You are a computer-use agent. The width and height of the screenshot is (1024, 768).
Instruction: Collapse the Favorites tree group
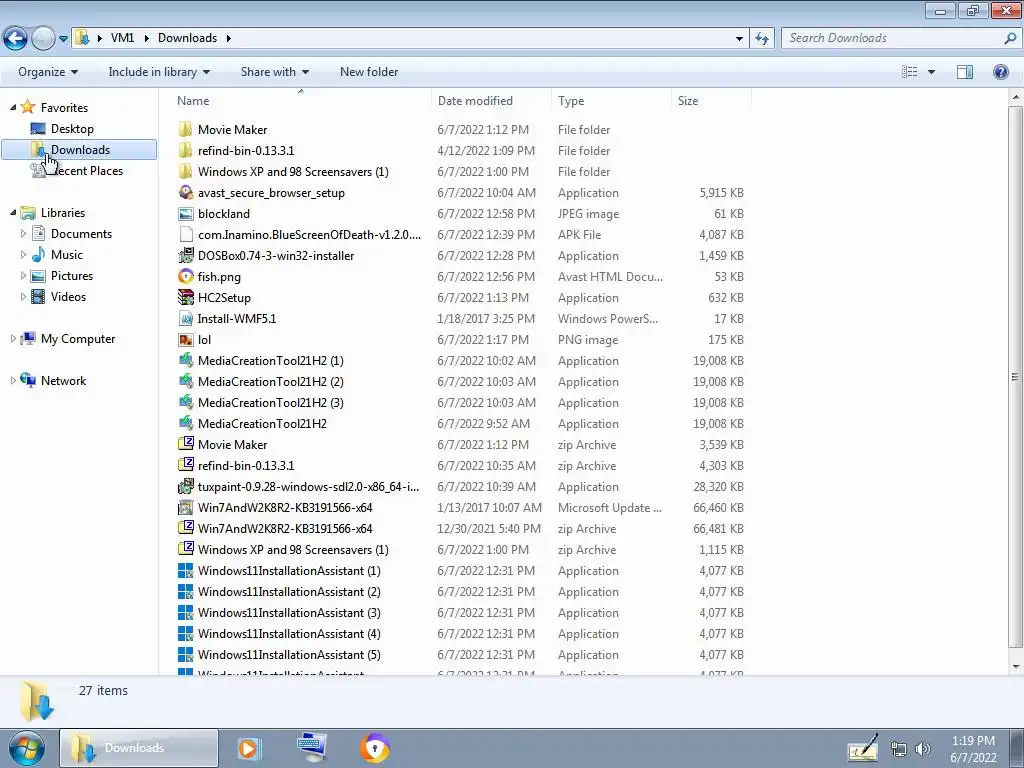[x=13, y=107]
